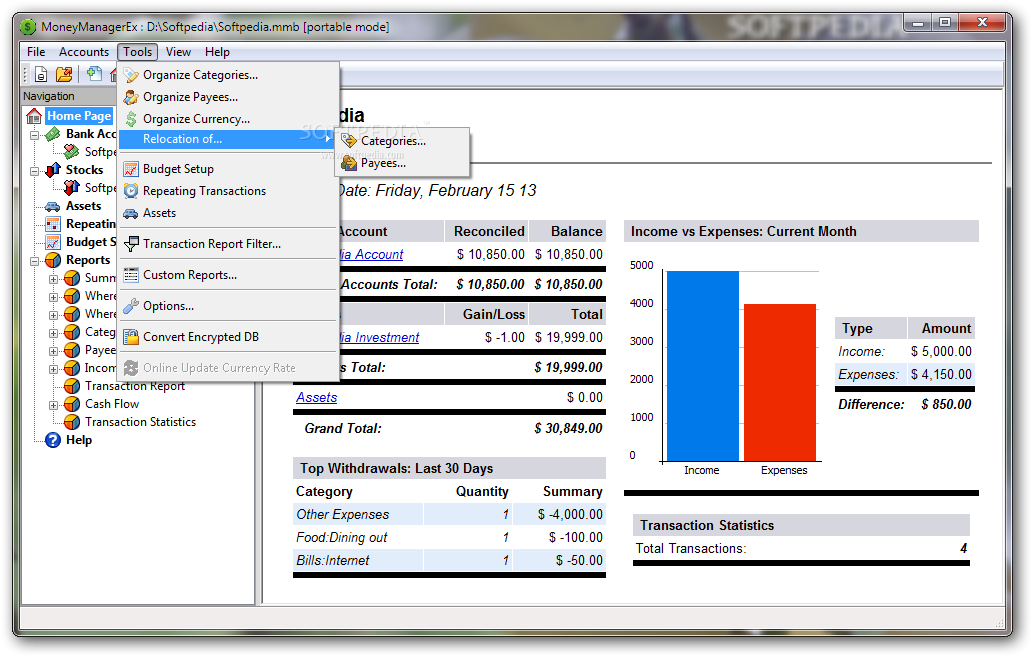Click the car icon beside Assets in Tools menu
Image resolution: width=1033 pixels, height=657 pixels.
pos(131,214)
